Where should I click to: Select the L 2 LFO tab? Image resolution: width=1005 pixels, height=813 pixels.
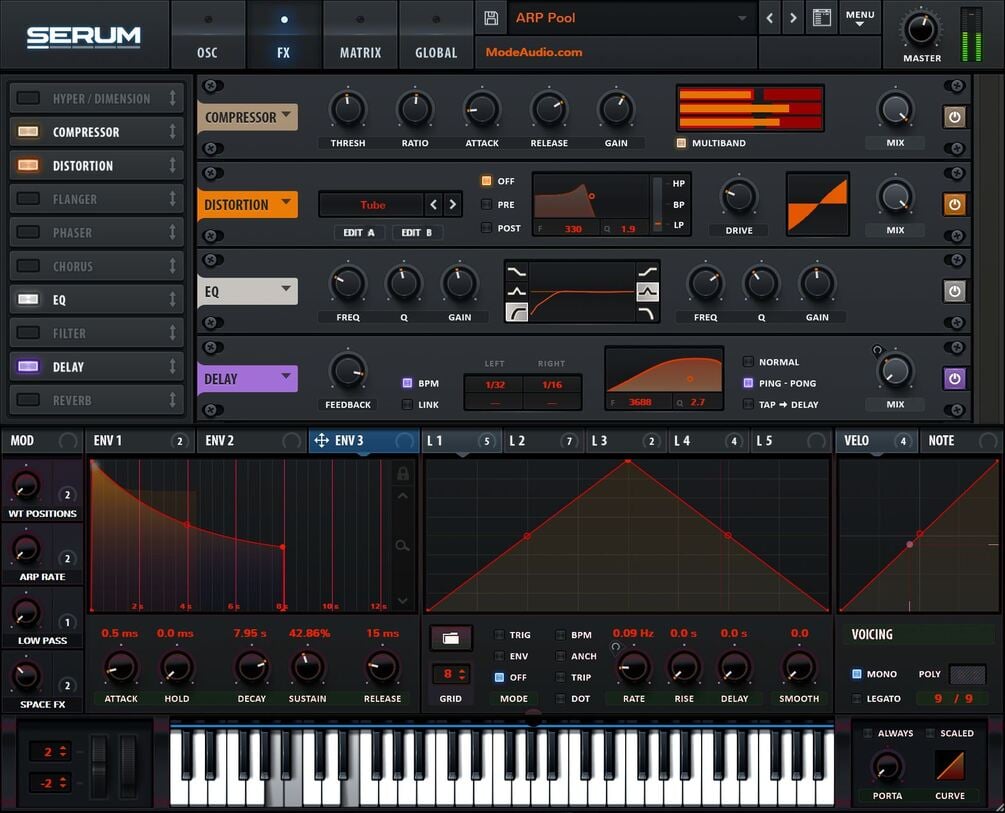pyautogui.click(x=542, y=440)
